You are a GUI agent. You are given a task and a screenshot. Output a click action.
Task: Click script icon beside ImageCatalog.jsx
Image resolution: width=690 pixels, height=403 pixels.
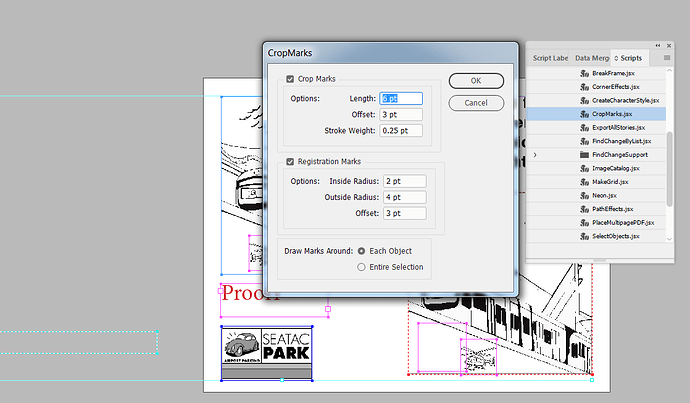tap(584, 169)
